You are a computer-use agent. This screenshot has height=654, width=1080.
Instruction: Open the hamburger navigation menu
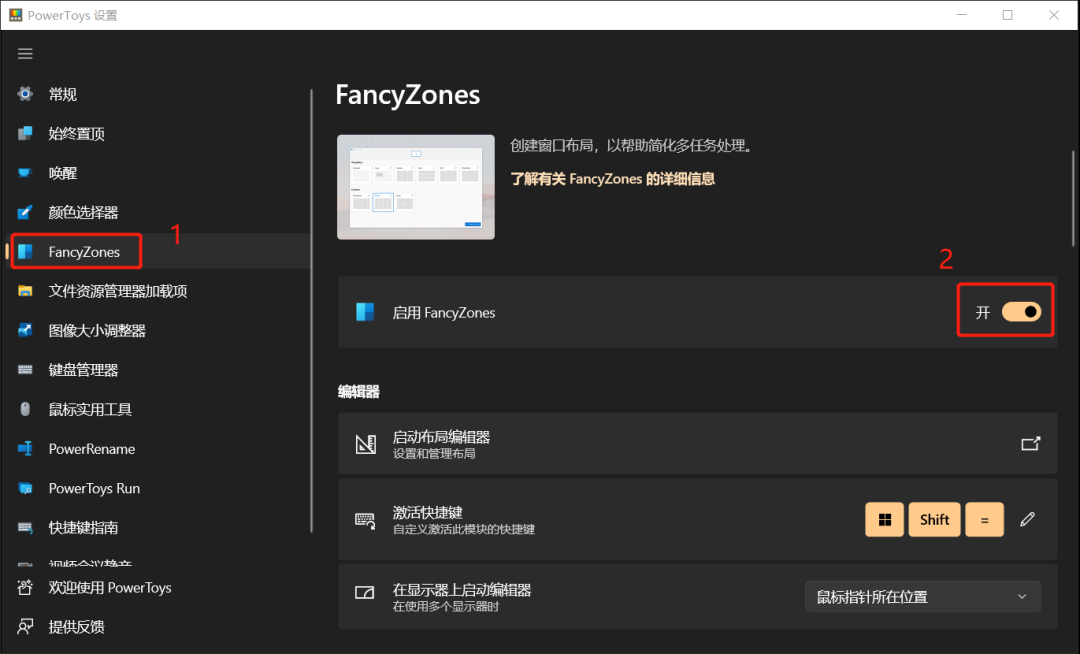point(25,54)
